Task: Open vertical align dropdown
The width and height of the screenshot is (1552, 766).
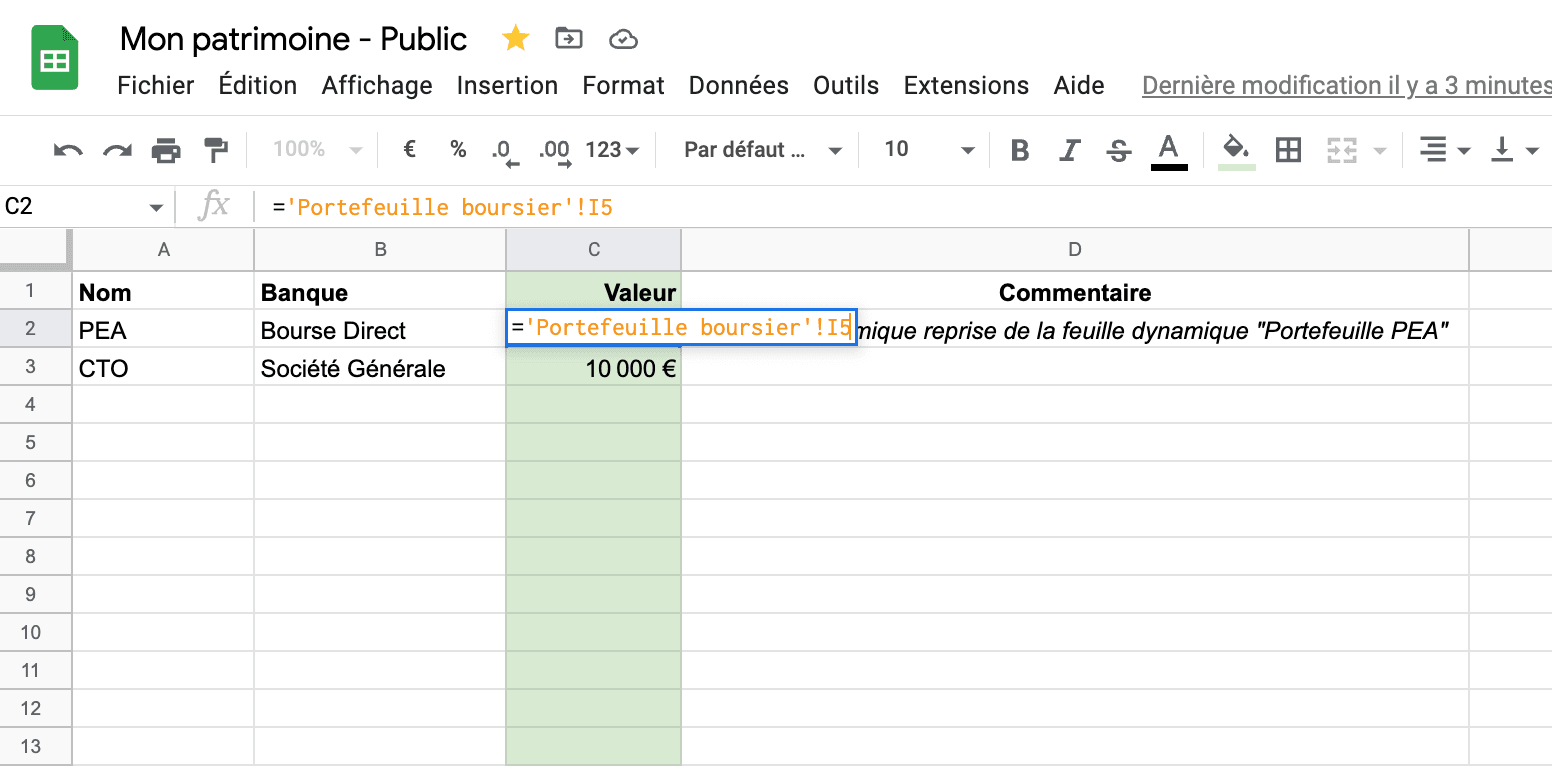Action: [x=1514, y=150]
